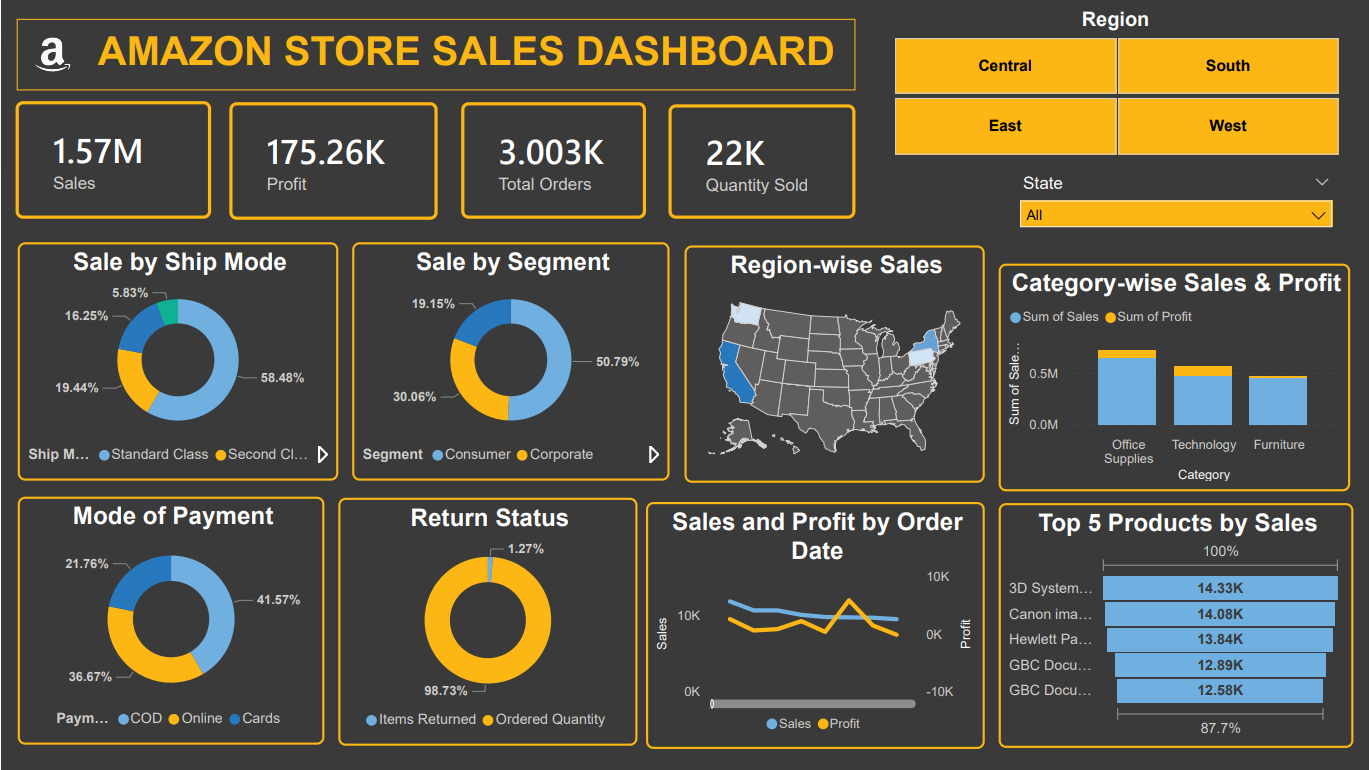Viewport: 1370px width, 770px height.
Task: Click the Technology sales bar
Action: coord(1203,400)
